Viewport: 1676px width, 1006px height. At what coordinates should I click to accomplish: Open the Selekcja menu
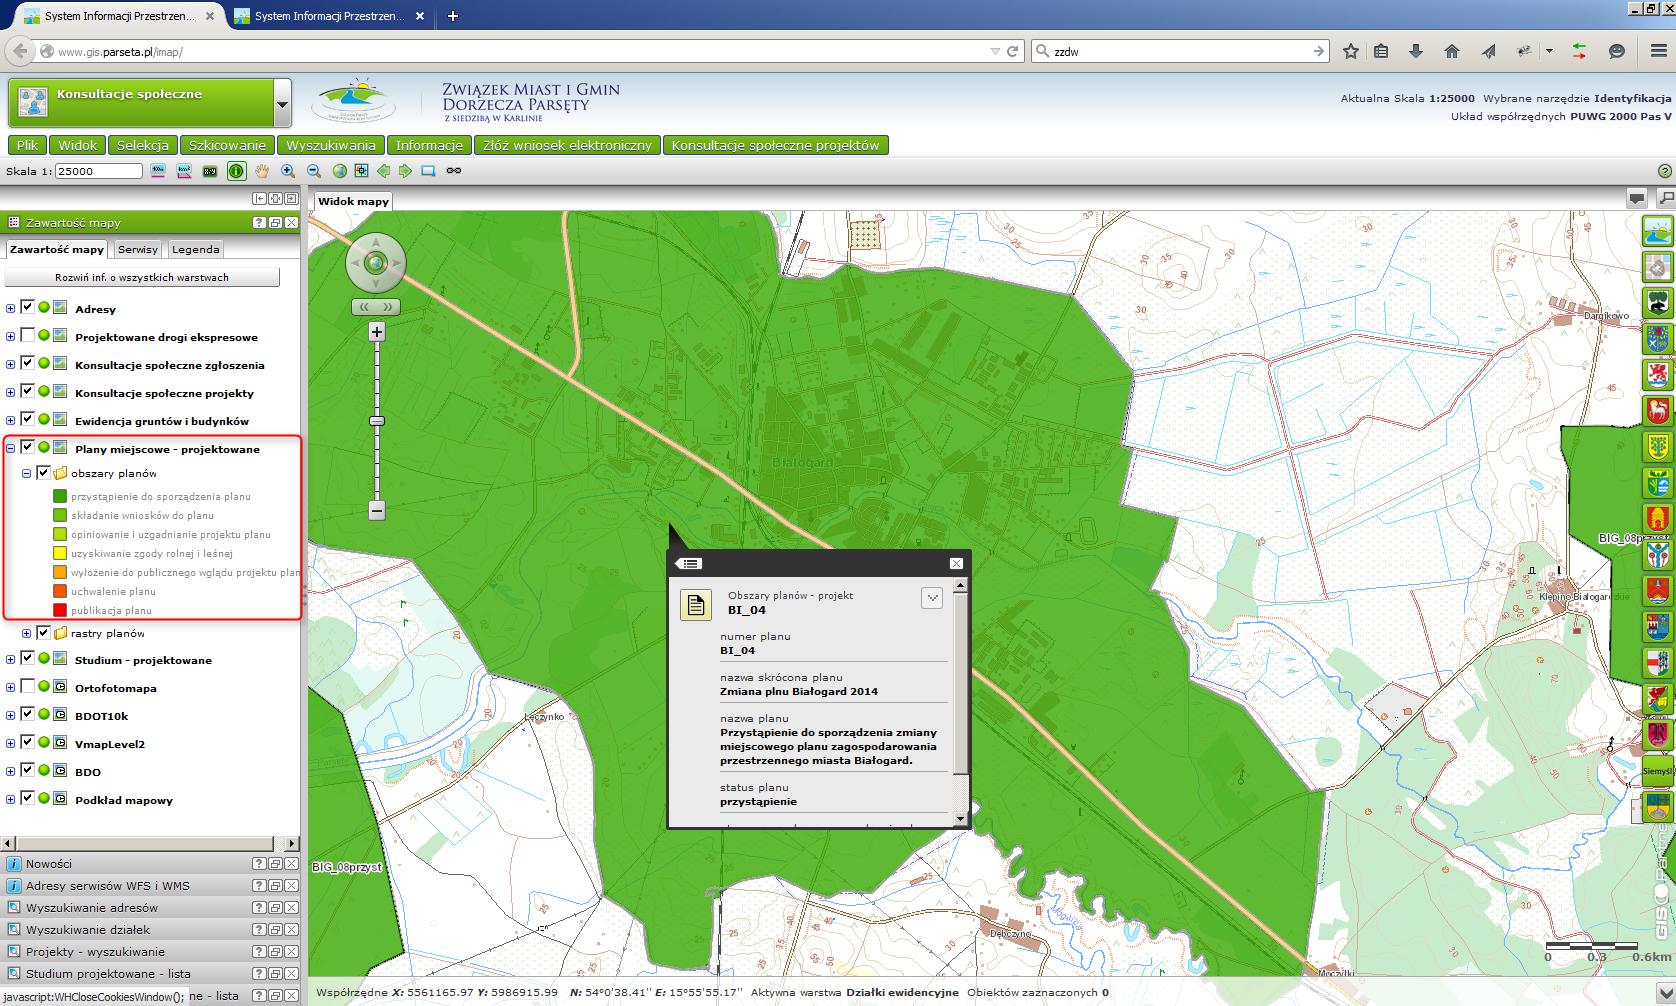click(x=143, y=145)
